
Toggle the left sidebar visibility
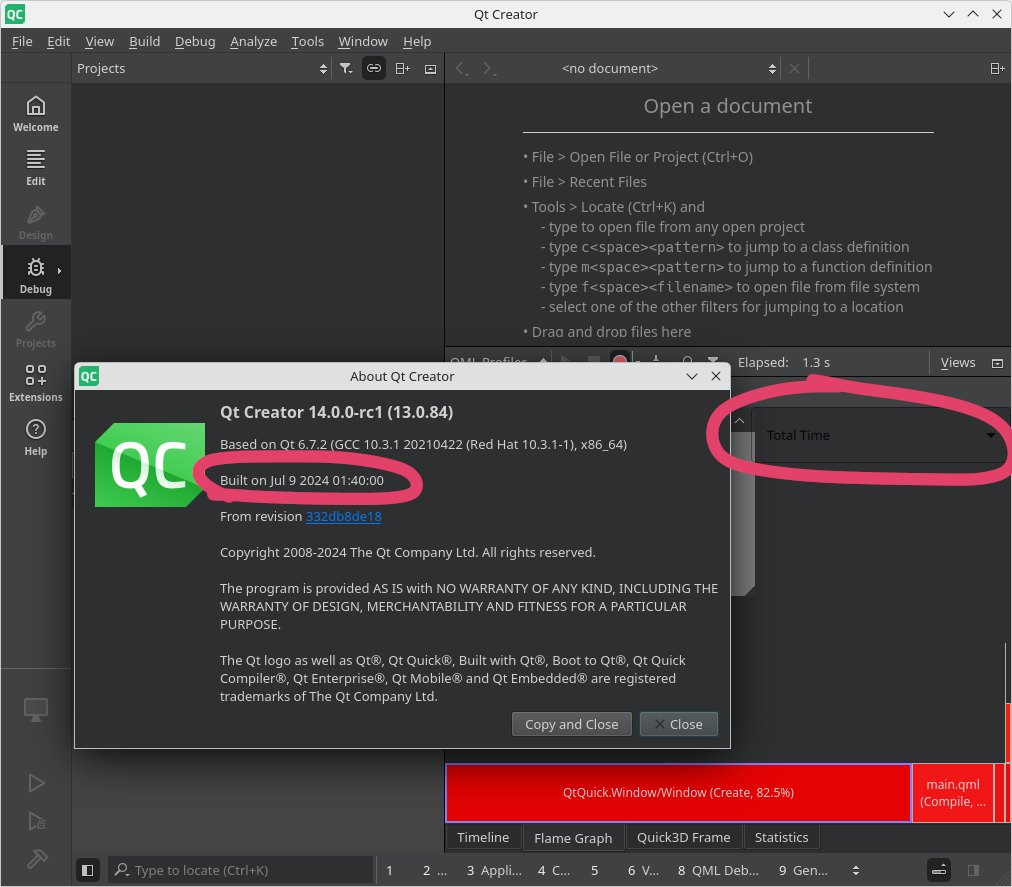(x=88, y=870)
